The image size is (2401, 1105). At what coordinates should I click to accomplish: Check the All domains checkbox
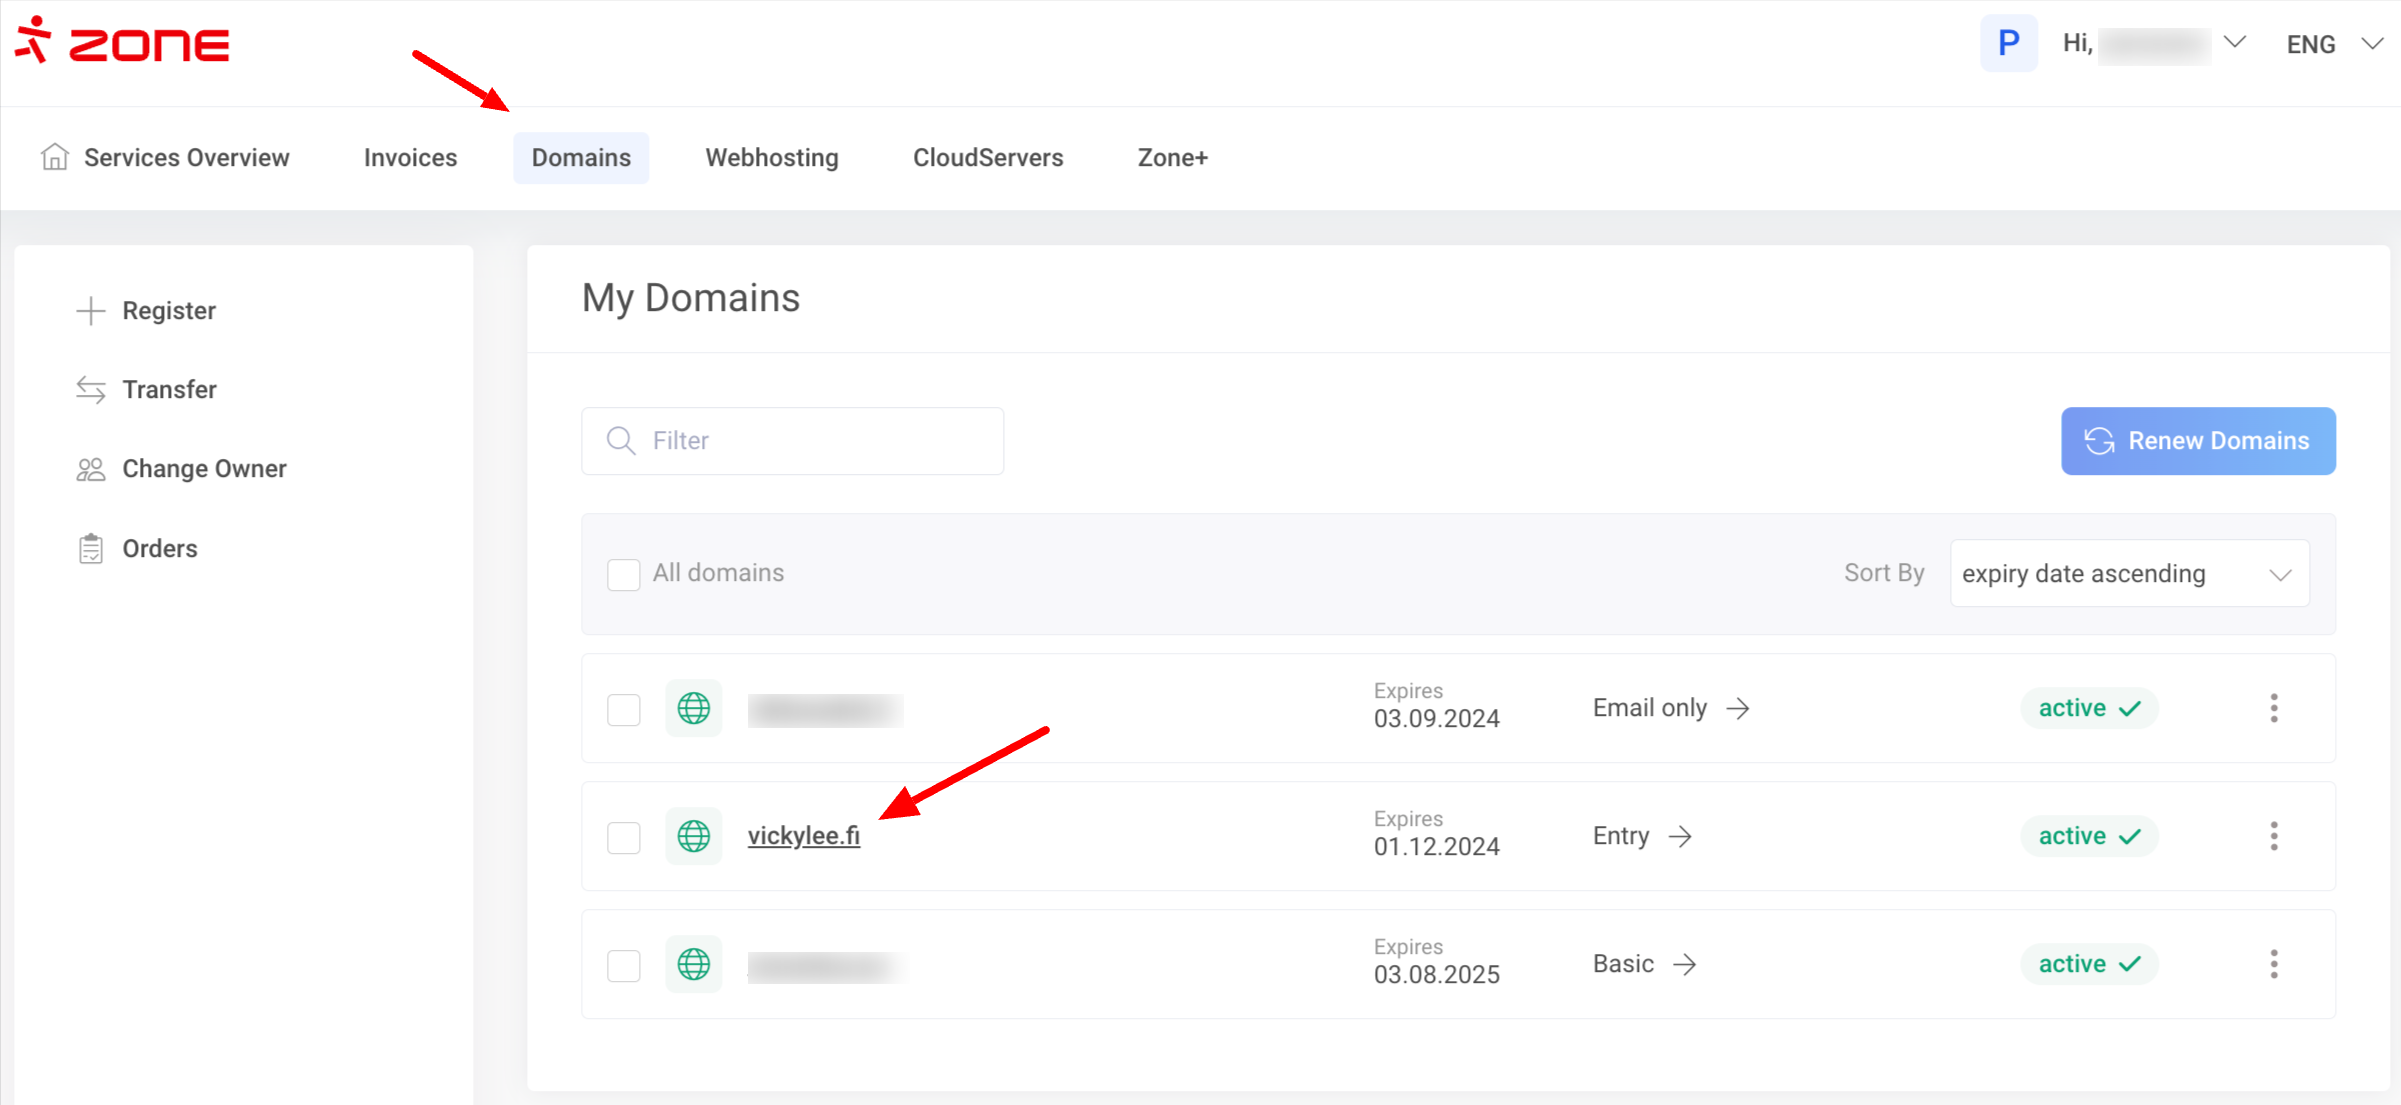(x=623, y=574)
